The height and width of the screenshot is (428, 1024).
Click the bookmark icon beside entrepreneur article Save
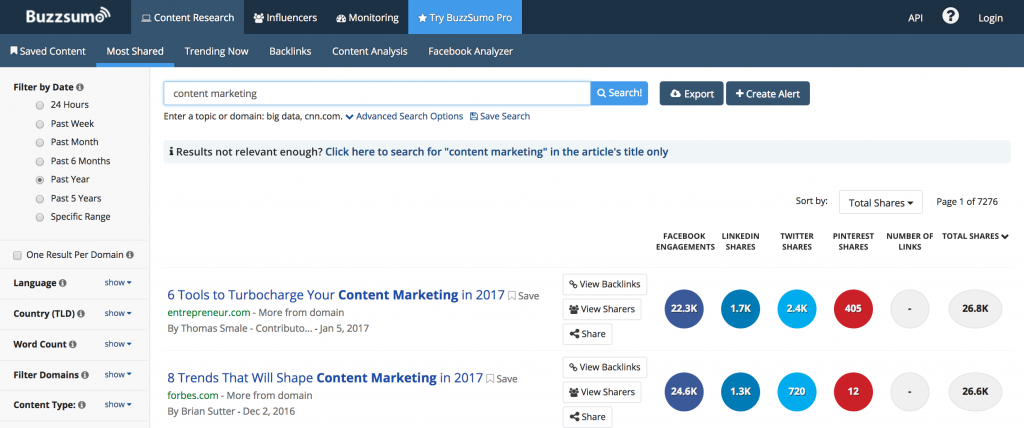click(512, 296)
